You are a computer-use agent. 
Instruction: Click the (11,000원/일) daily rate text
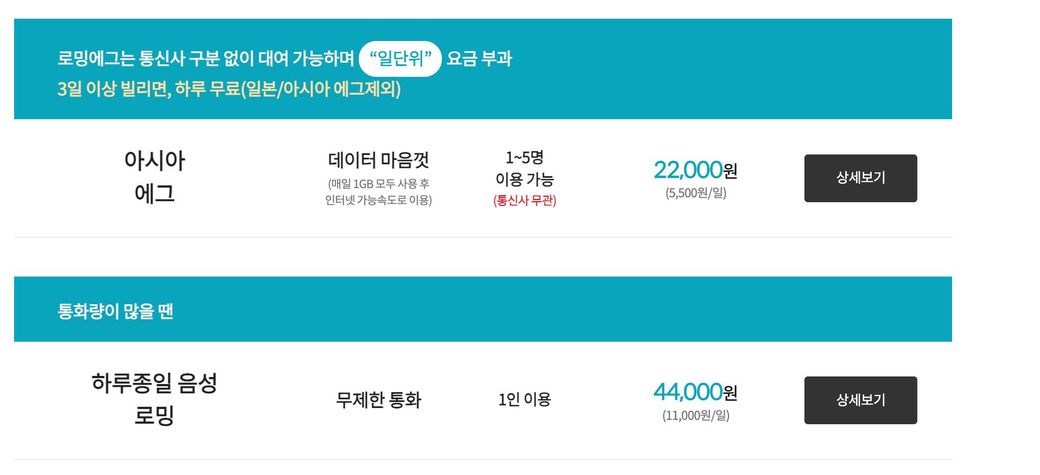[x=696, y=415]
